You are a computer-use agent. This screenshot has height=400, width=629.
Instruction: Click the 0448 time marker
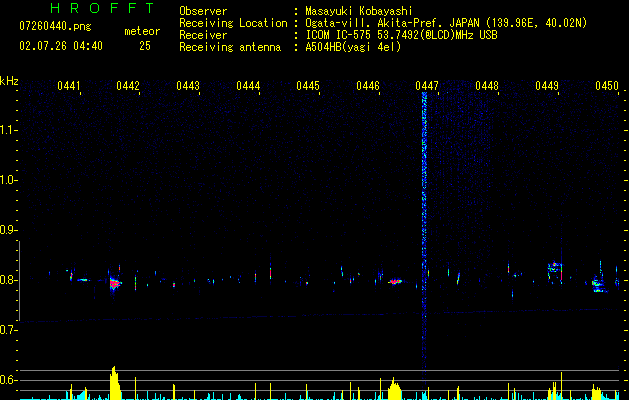click(x=487, y=85)
